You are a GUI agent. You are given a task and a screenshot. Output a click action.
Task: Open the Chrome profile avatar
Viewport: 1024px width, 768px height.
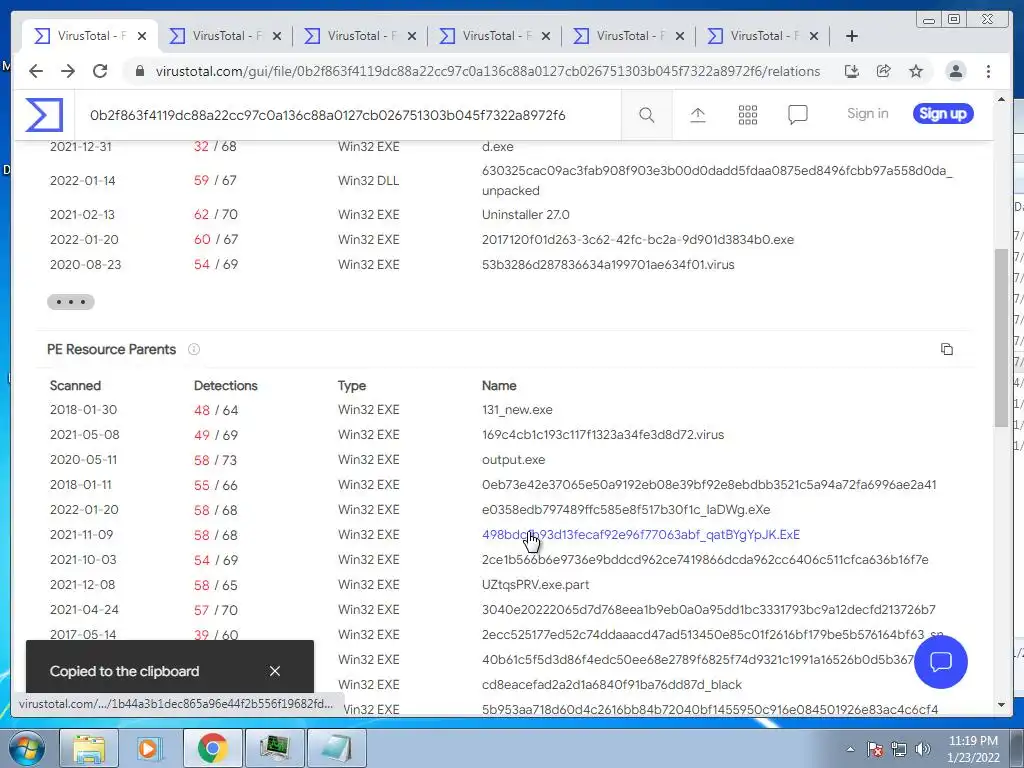pos(955,71)
